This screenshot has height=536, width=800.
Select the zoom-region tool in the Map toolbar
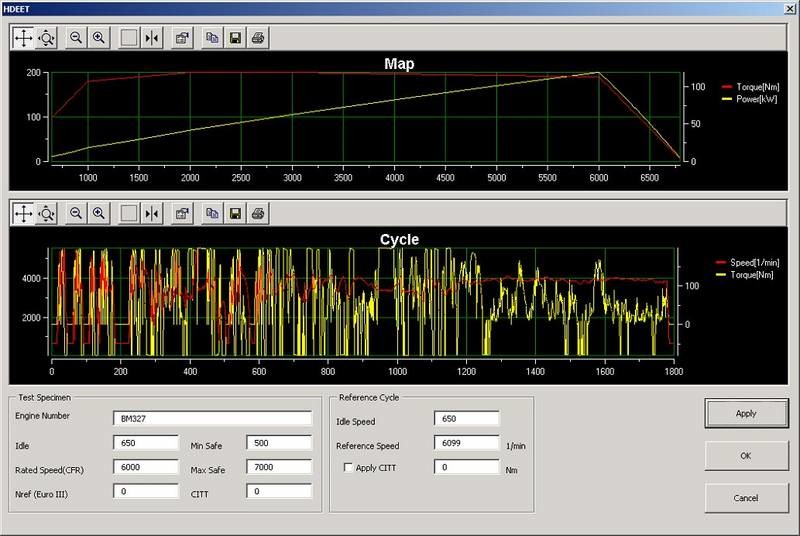46,38
